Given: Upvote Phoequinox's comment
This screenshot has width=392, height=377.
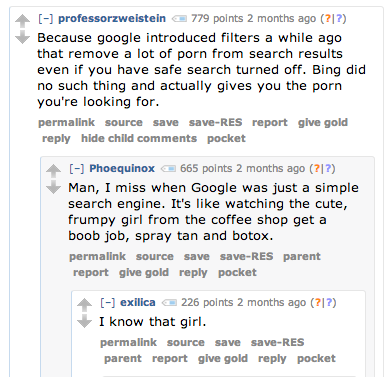Looking at the screenshot, I should click(x=53, y=171).
